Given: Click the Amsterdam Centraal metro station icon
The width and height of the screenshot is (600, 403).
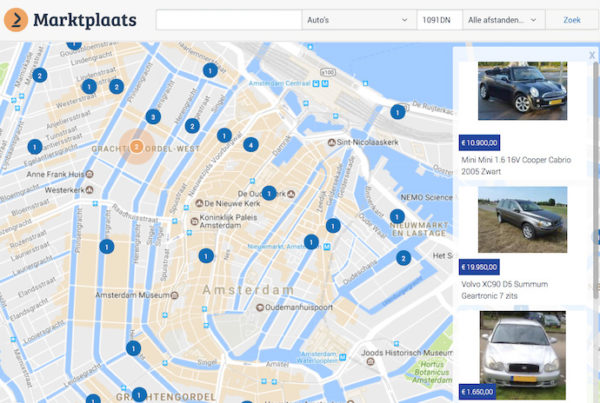Looking at the screenshot, I should coord(325,83).
